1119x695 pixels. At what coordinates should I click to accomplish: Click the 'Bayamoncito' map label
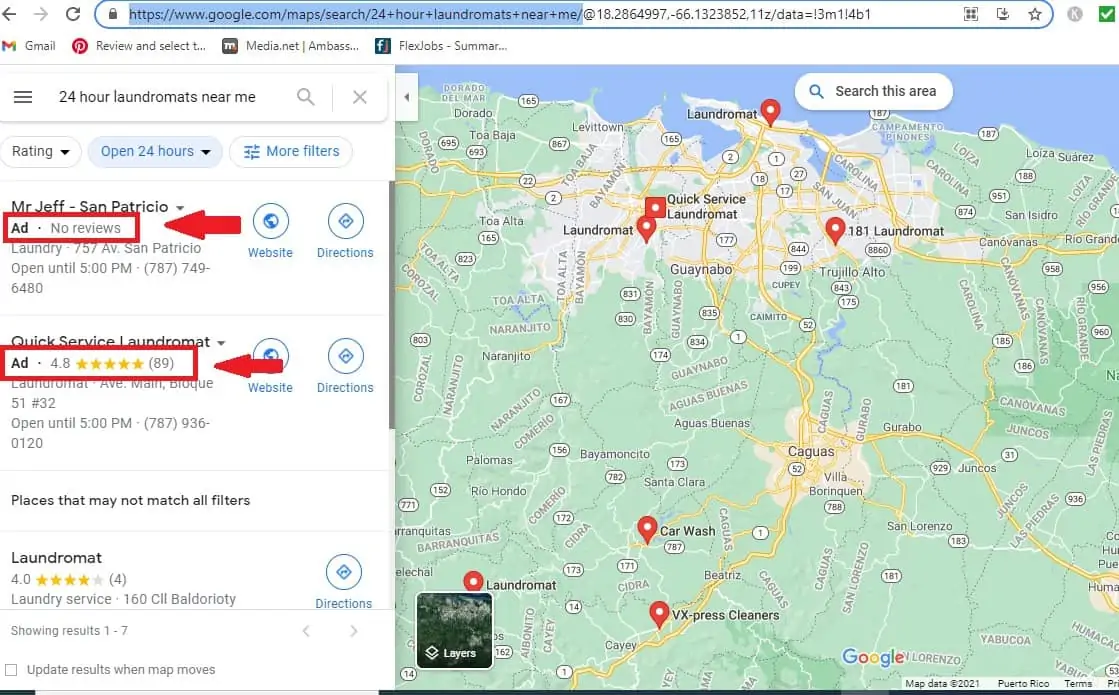614,454
